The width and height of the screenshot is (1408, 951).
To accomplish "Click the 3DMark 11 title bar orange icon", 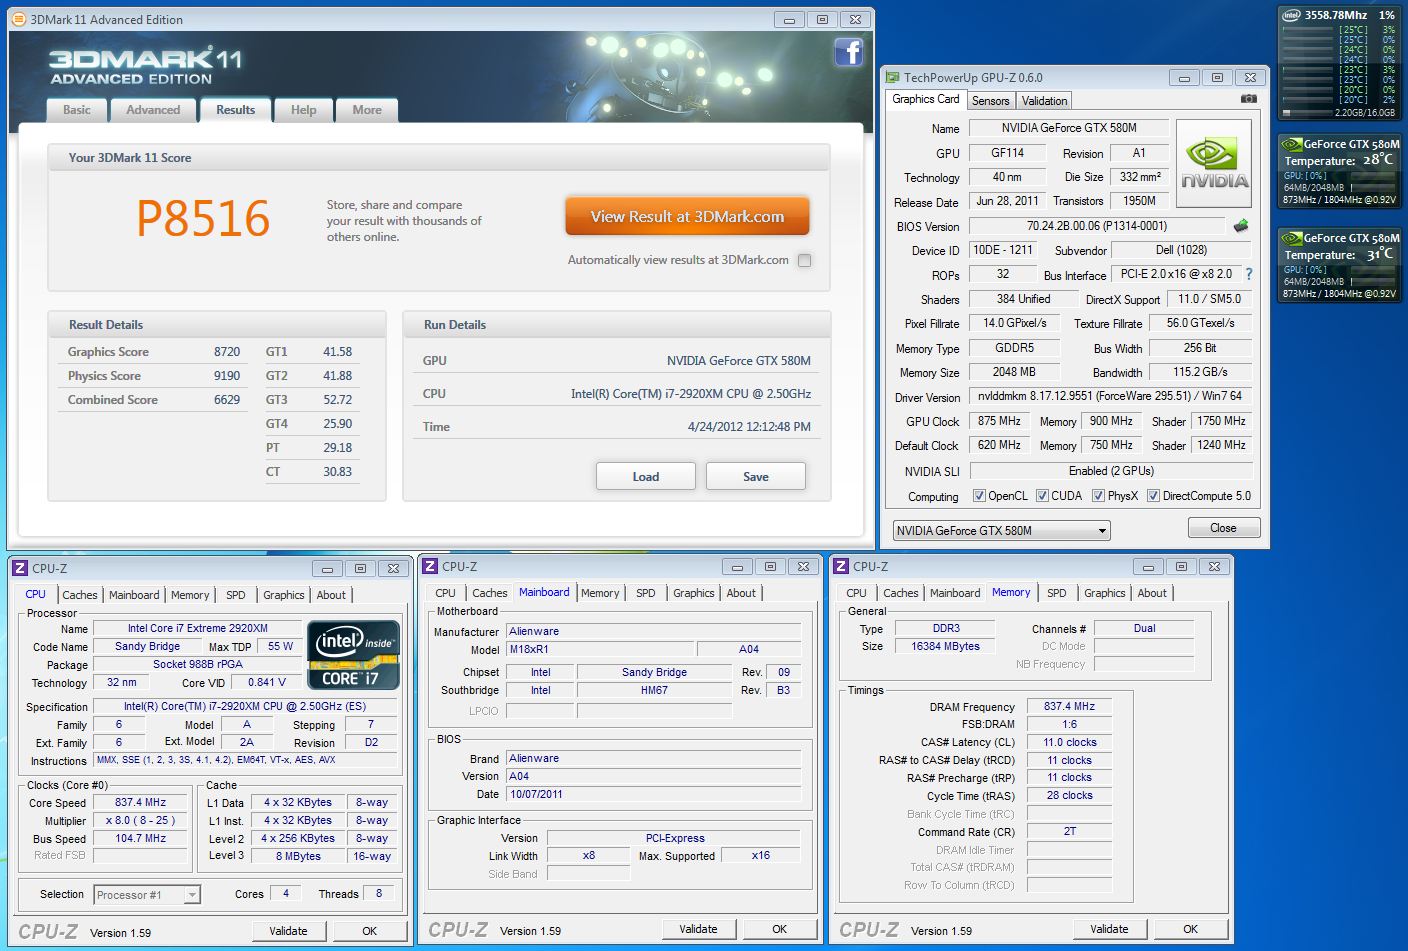I will point(17,19).
